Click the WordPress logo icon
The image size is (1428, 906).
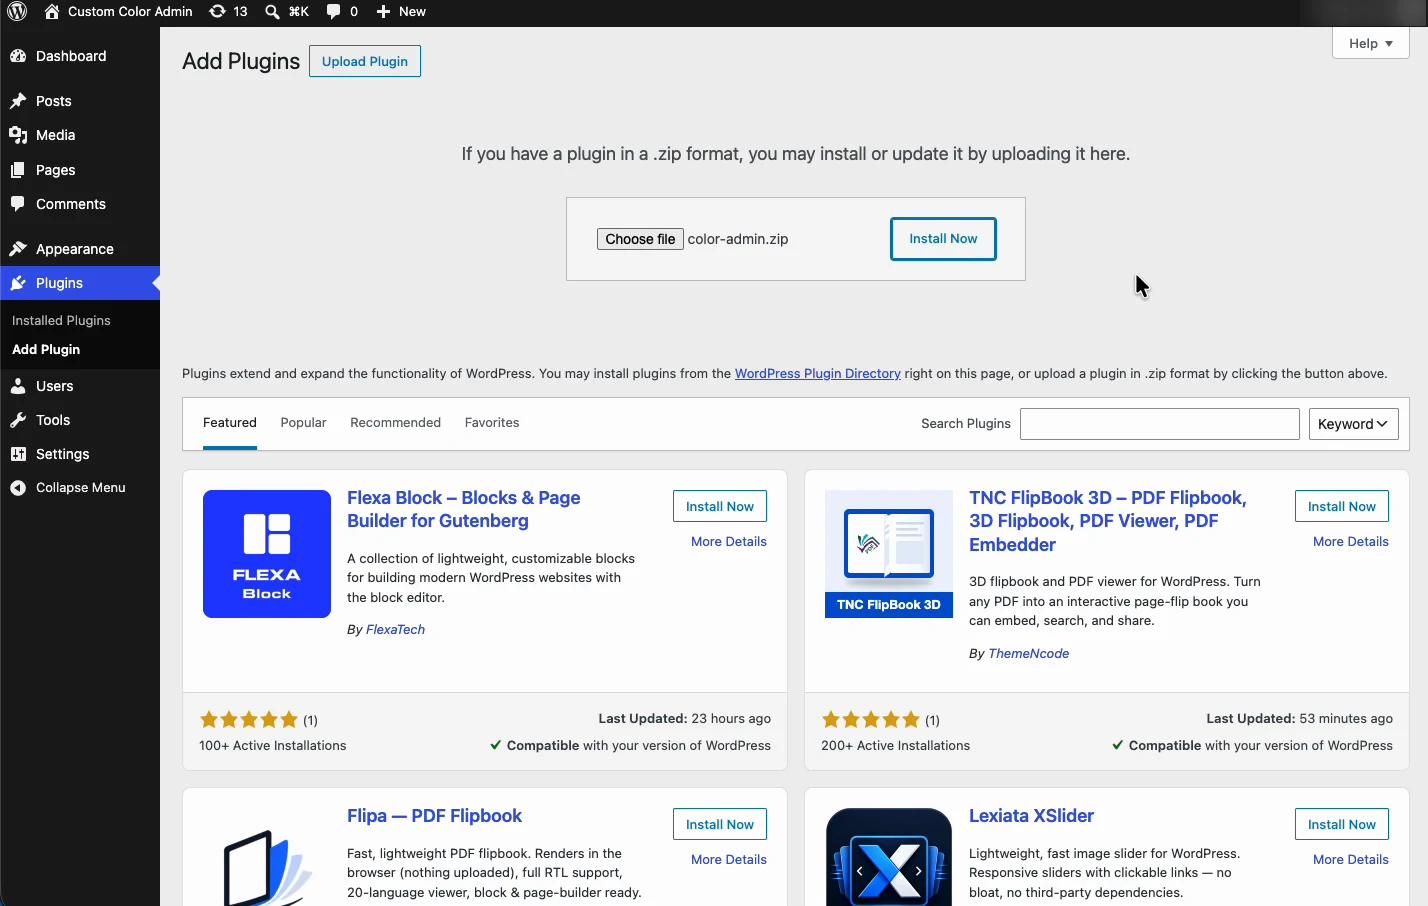(x=17, y=12)
